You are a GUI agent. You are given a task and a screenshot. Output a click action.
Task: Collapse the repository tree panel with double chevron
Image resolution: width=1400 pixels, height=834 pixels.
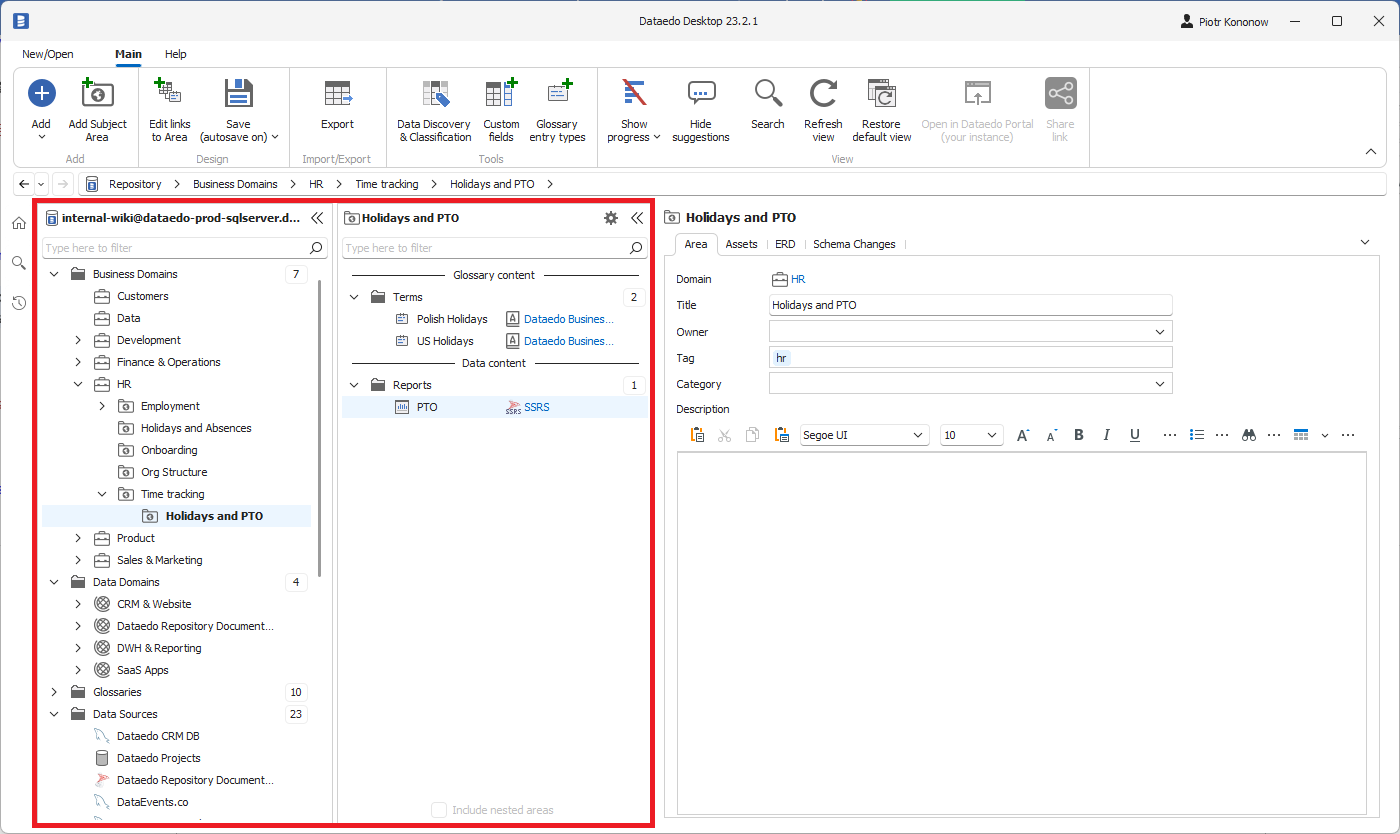tap(317, 218)
